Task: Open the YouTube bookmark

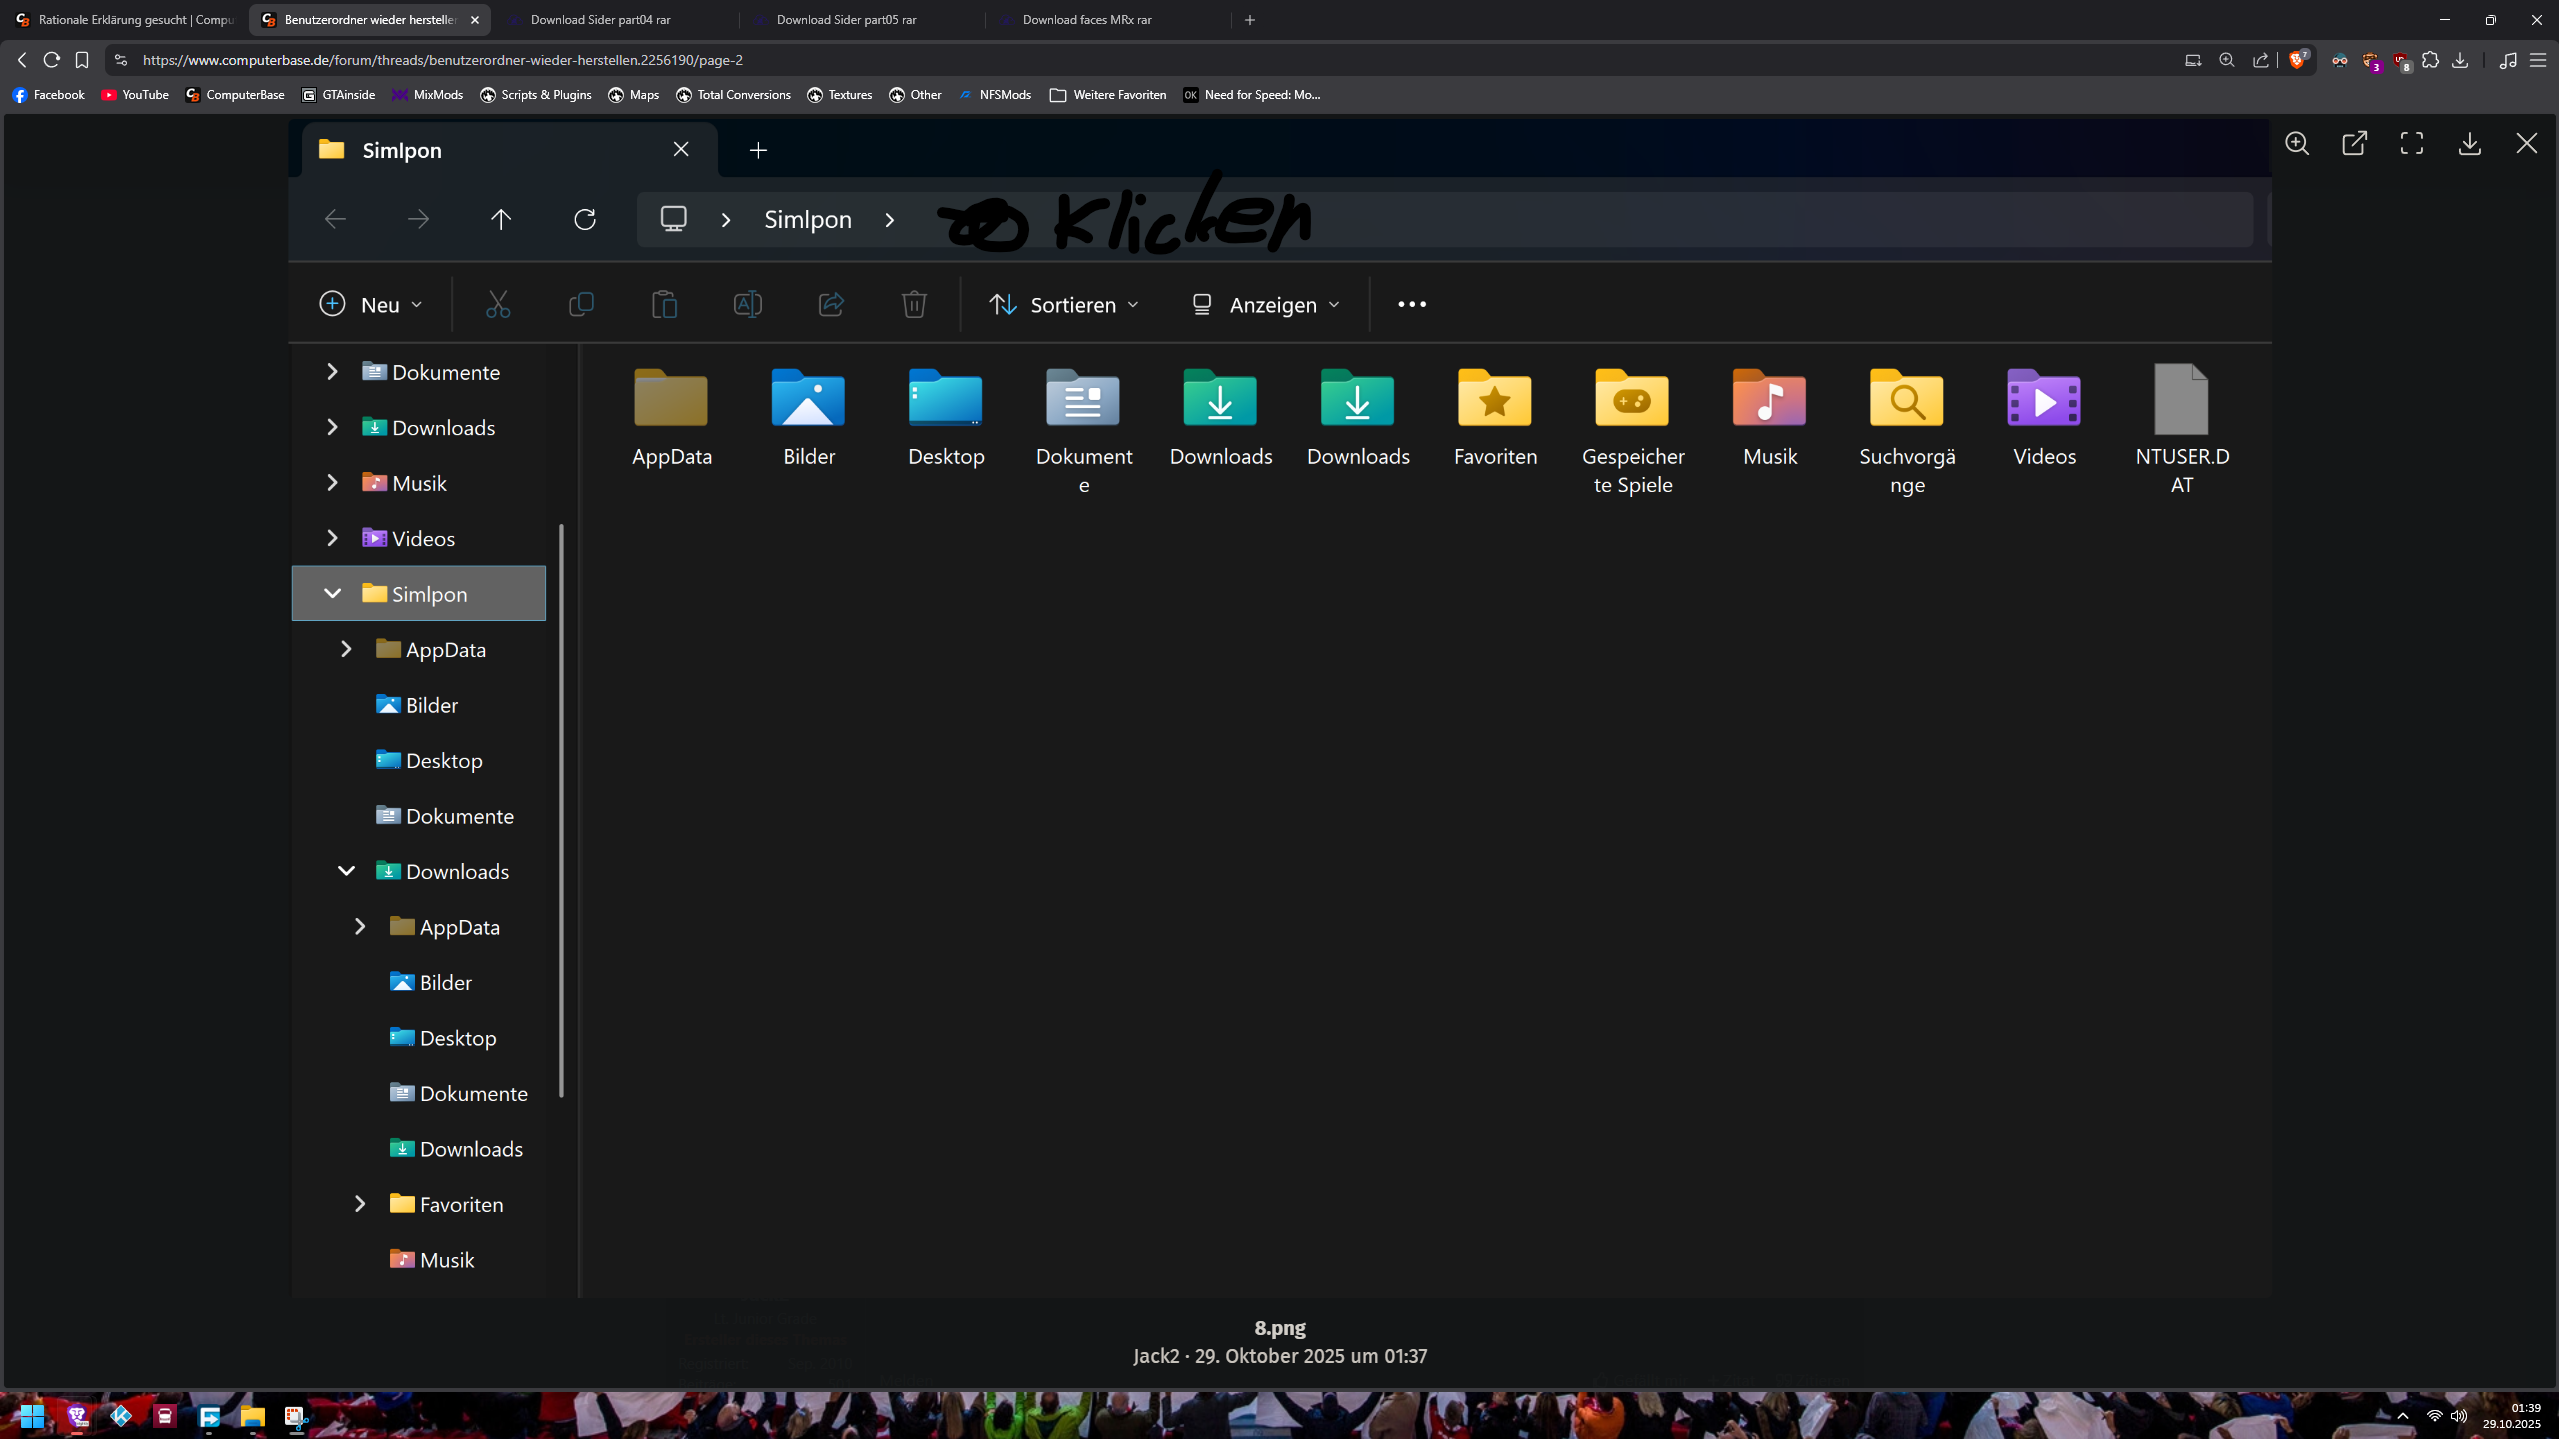Action: coord(135,95)
